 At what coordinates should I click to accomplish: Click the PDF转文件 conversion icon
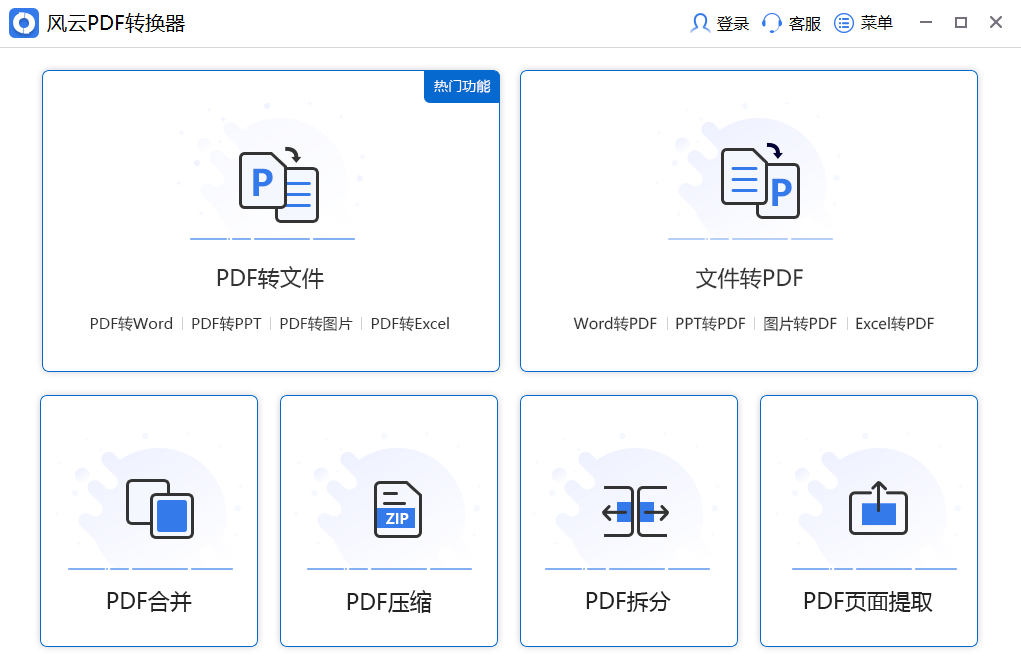[x=279, y=186]
